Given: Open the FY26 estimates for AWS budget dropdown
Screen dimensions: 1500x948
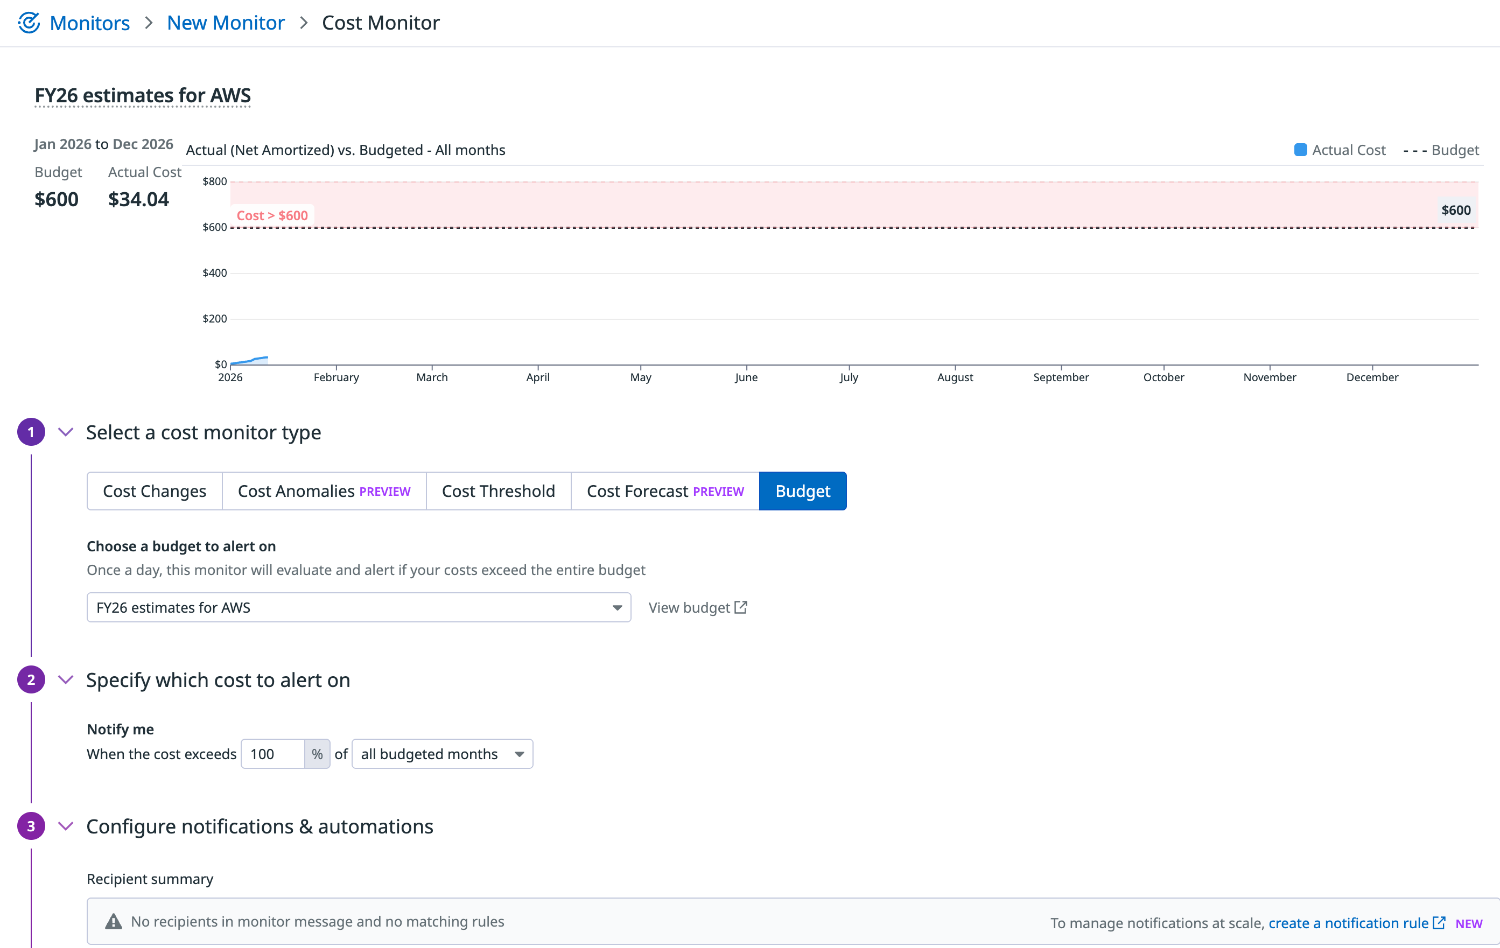Looking at the screenshot, I should [x=358, y=608].
